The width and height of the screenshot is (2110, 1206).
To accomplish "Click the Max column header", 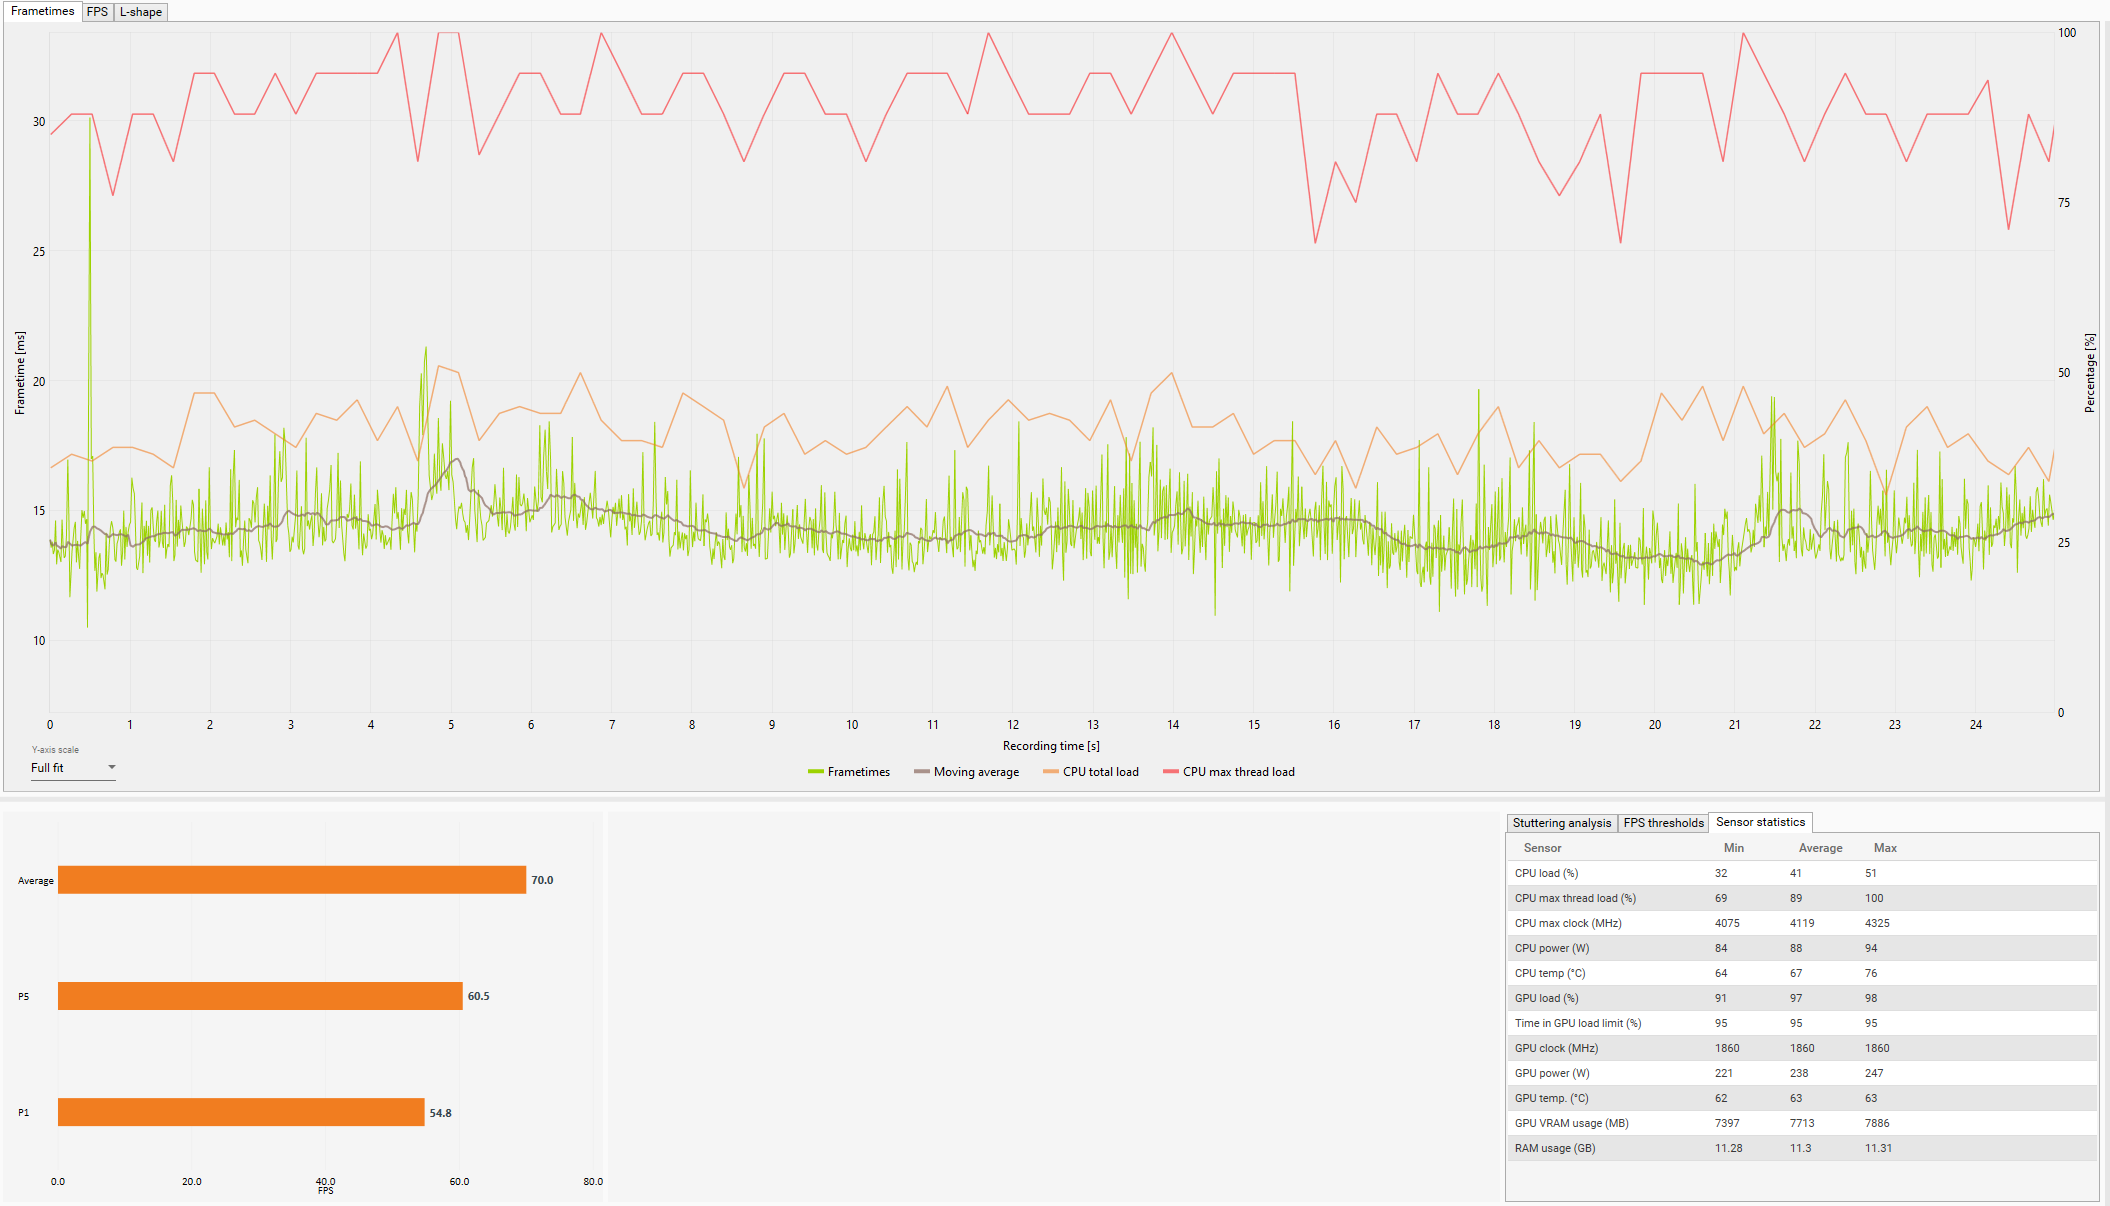I will tap(1885, 848).
